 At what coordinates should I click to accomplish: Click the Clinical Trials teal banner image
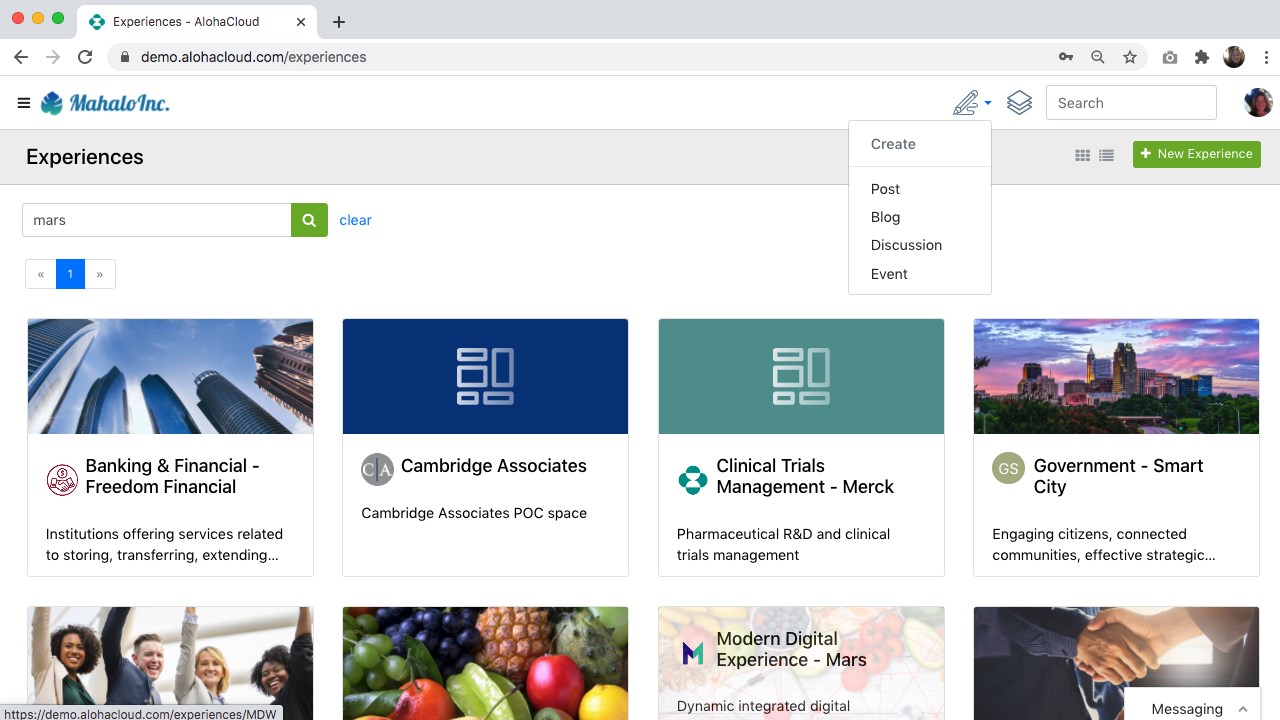pyautogui.click(x=801, y=377)
